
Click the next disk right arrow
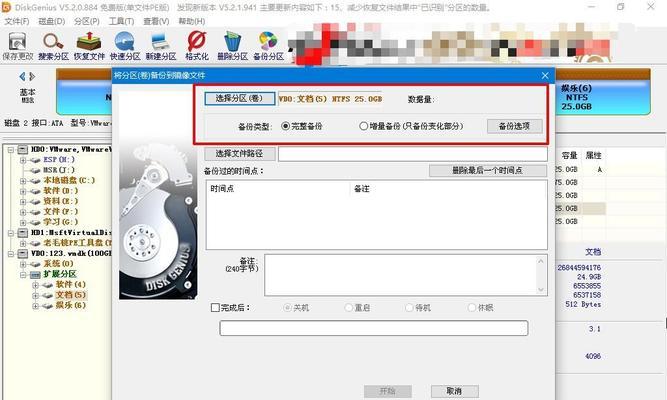(32, 77)
